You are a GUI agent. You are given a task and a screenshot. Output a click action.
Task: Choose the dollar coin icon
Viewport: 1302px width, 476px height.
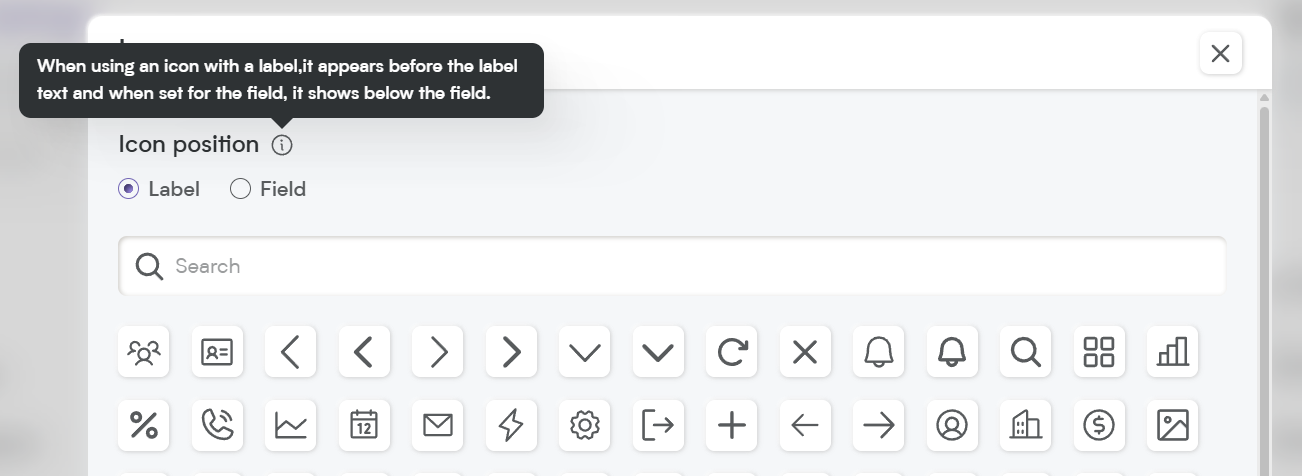pyautogui.click(x=1099, y=425)
